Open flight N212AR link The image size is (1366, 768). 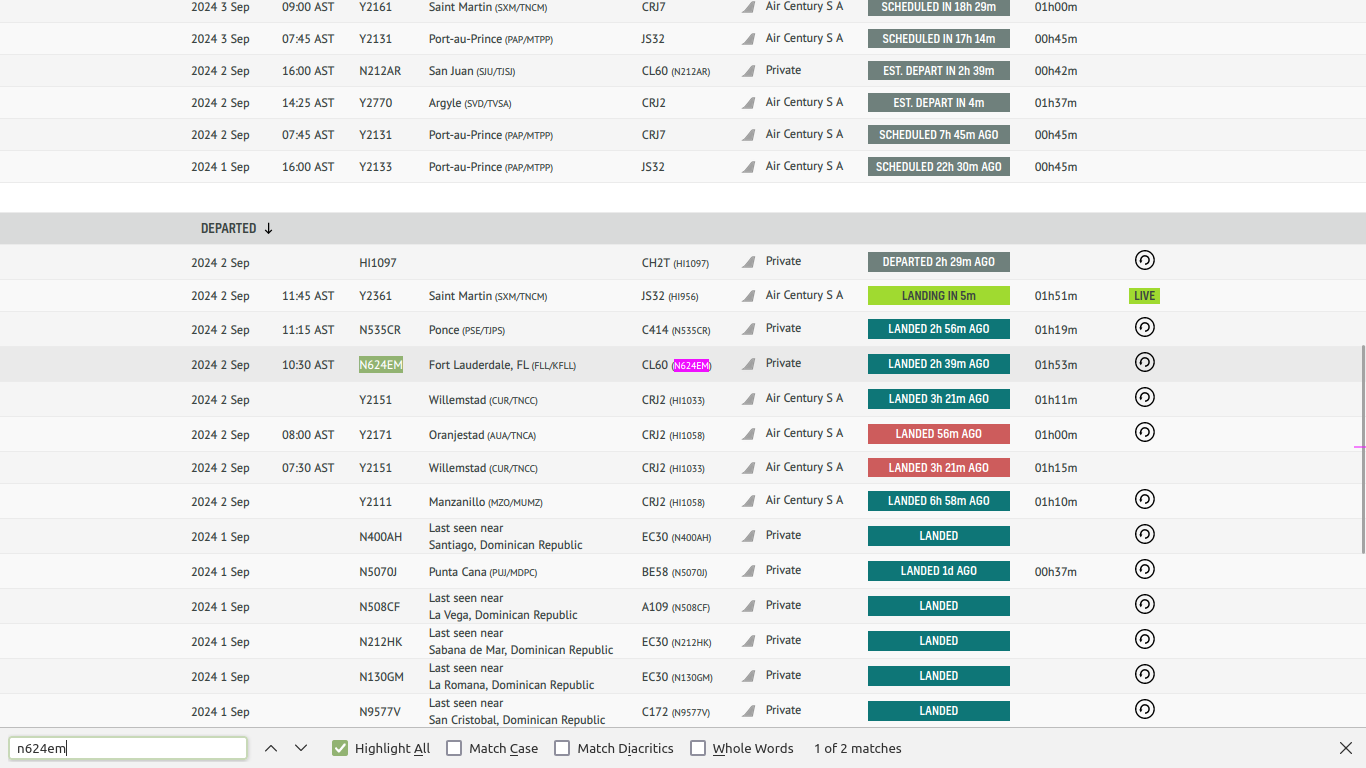click(x=380, y=71)
